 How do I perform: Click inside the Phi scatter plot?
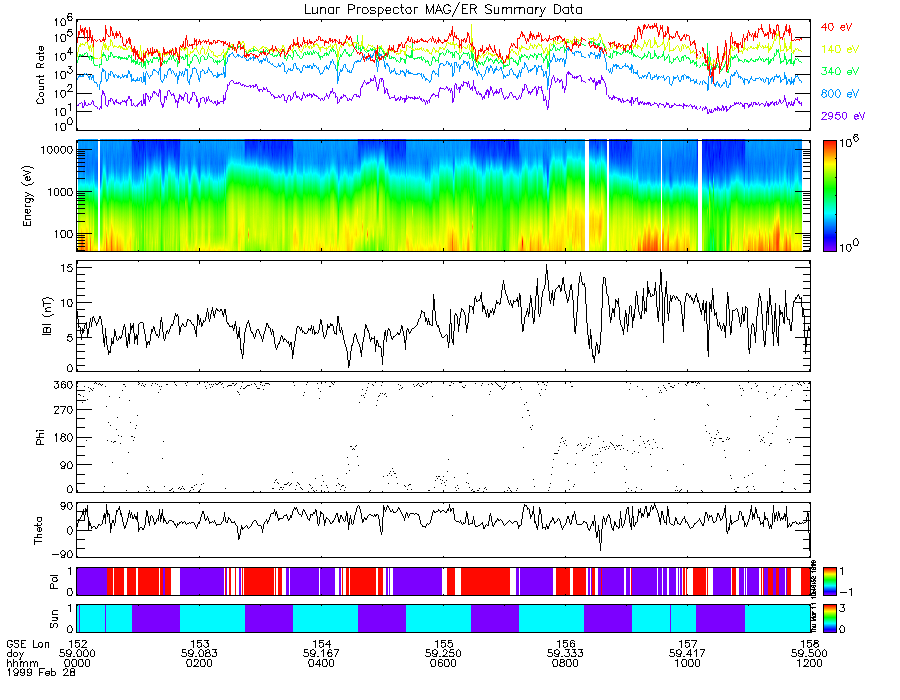click(x=443, y=437)
